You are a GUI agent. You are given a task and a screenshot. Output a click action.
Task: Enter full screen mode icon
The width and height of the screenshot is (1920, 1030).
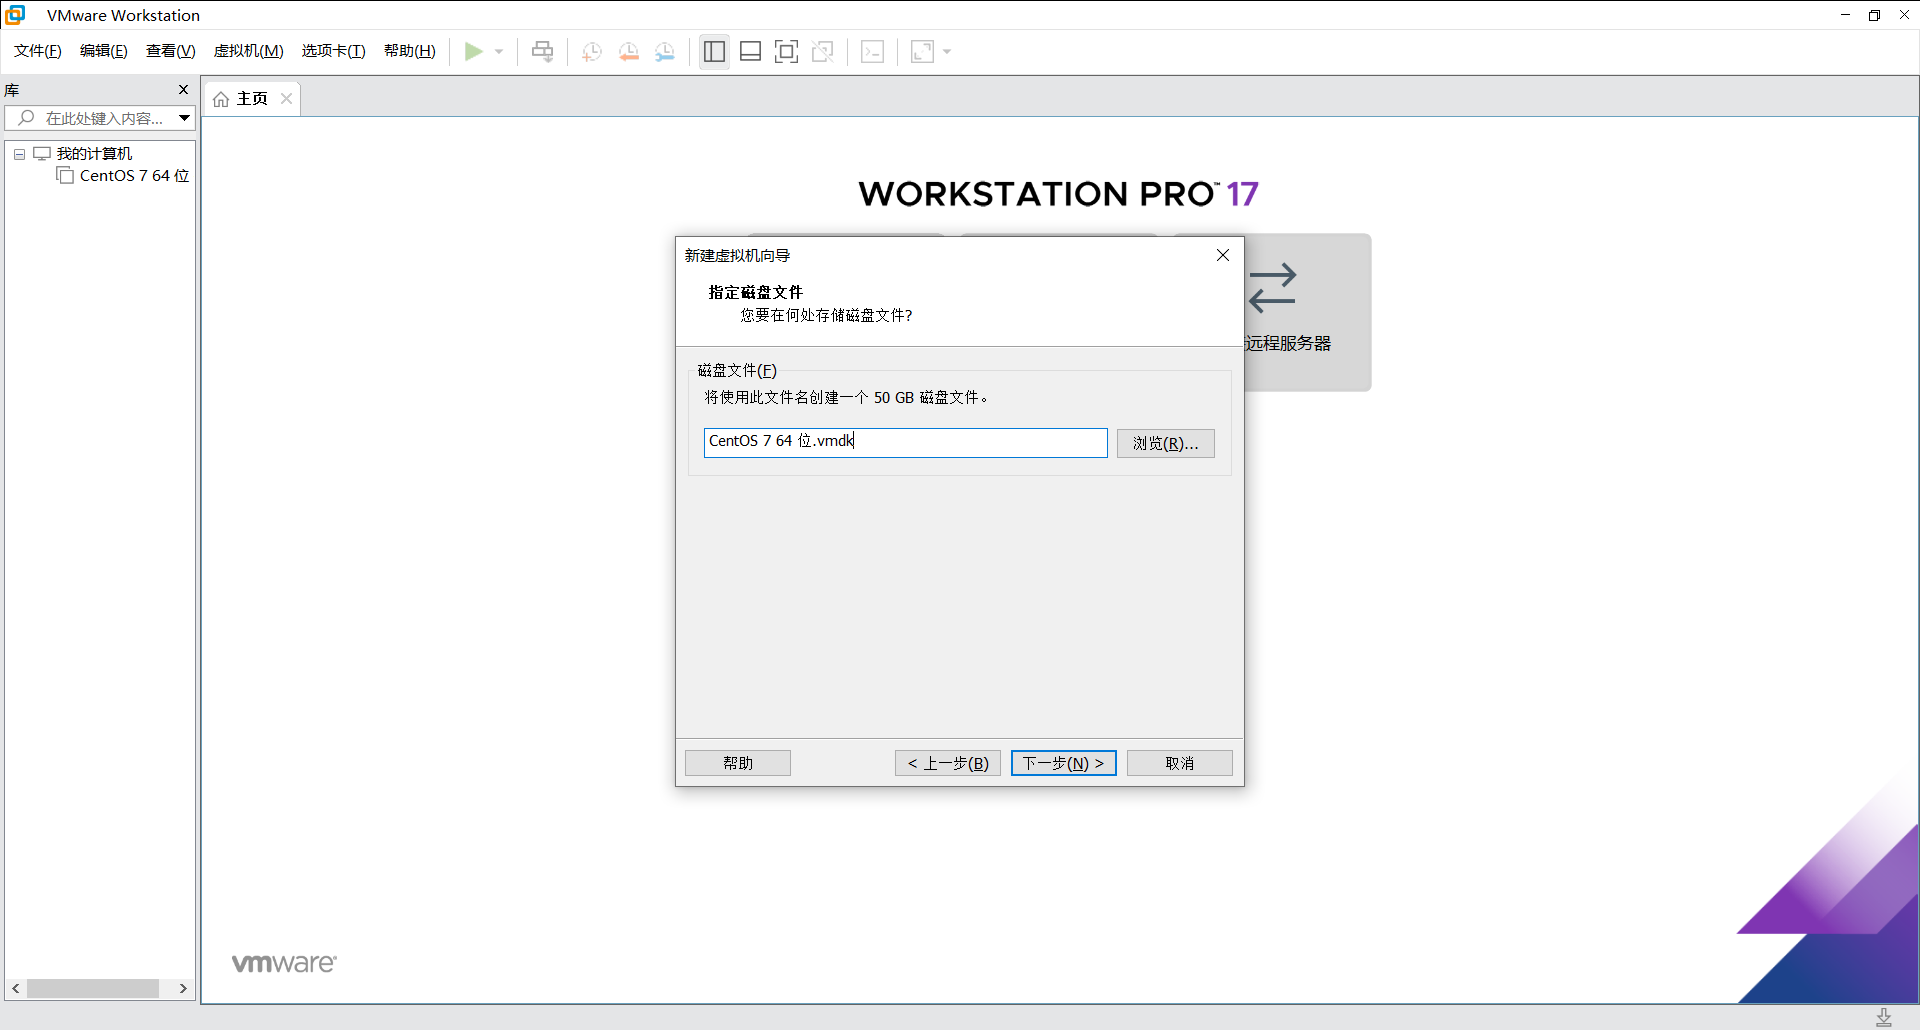click(x=786, y=51)
